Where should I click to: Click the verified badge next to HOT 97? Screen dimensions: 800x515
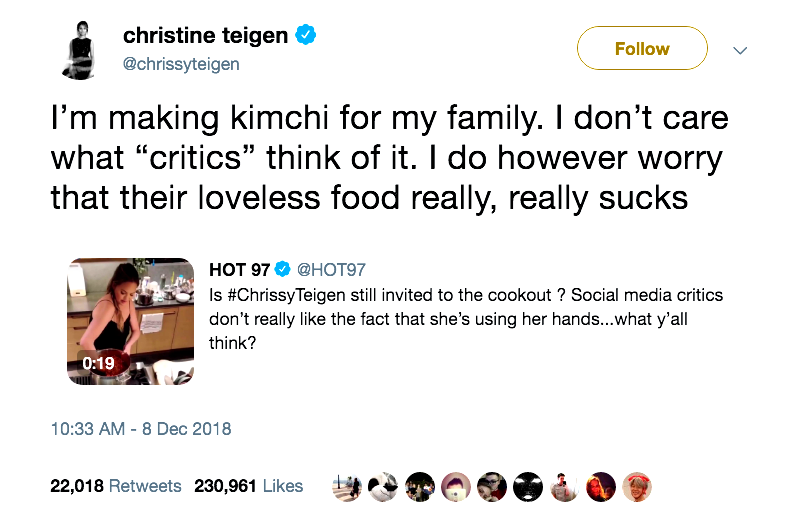pyautogui.click(x=283, y=270)
